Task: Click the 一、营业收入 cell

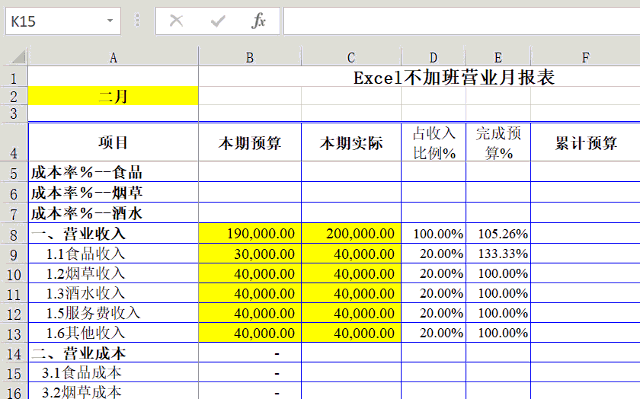Action: tap(113, 234)
